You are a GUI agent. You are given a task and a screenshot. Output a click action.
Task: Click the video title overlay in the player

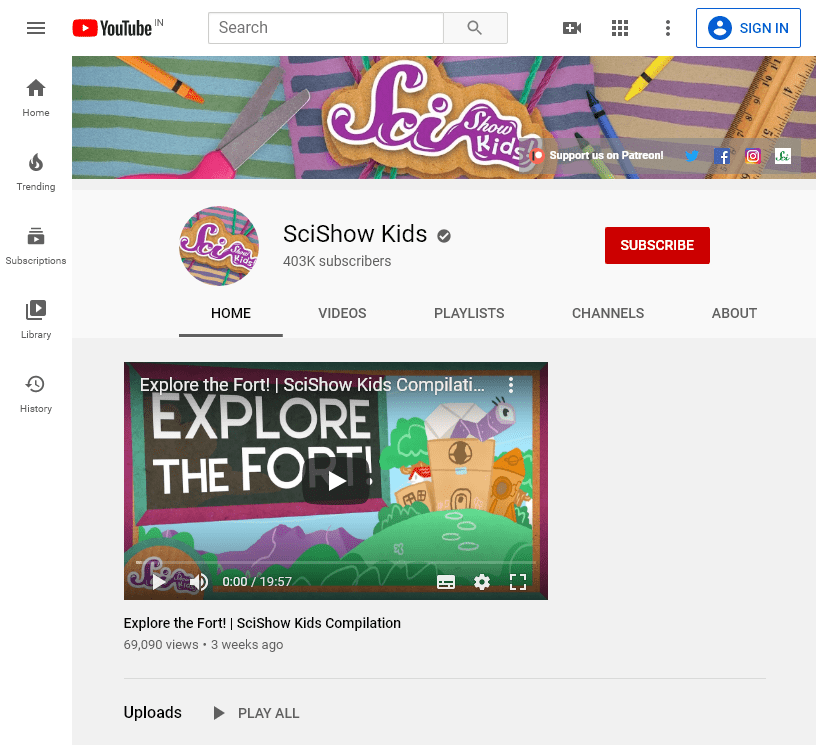(312, 385)
